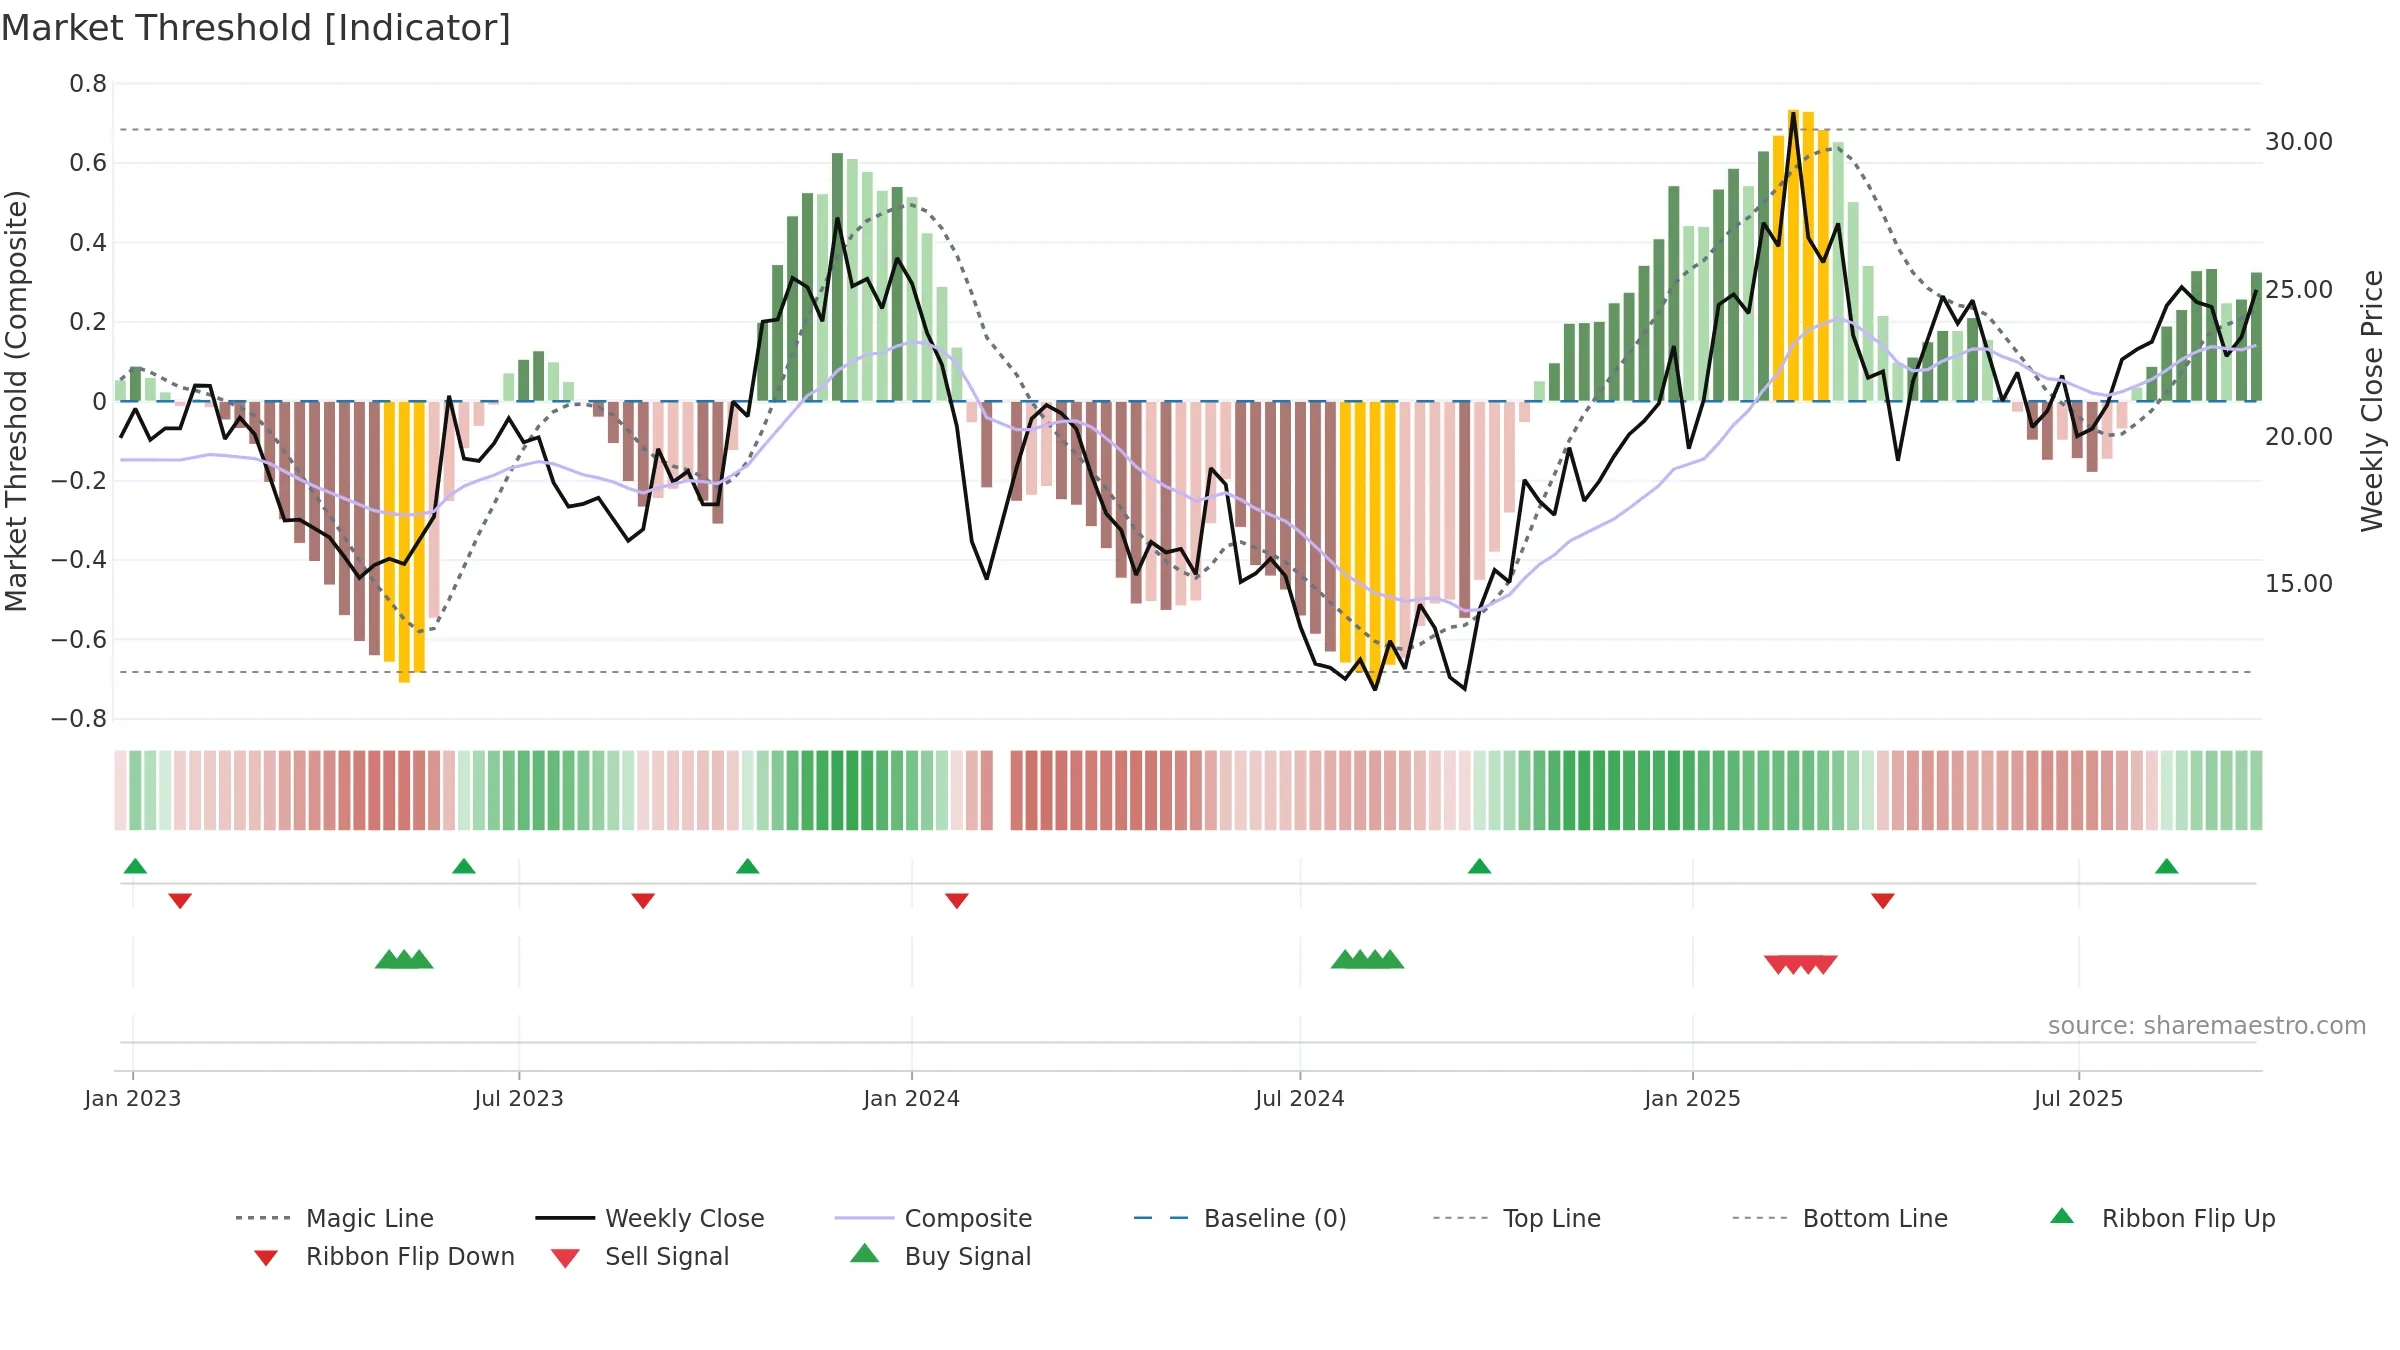2400x1350 pixels.
Task: Click the Ribbon Flip Down marker near Sep 2023
Action: pos(643,901)
